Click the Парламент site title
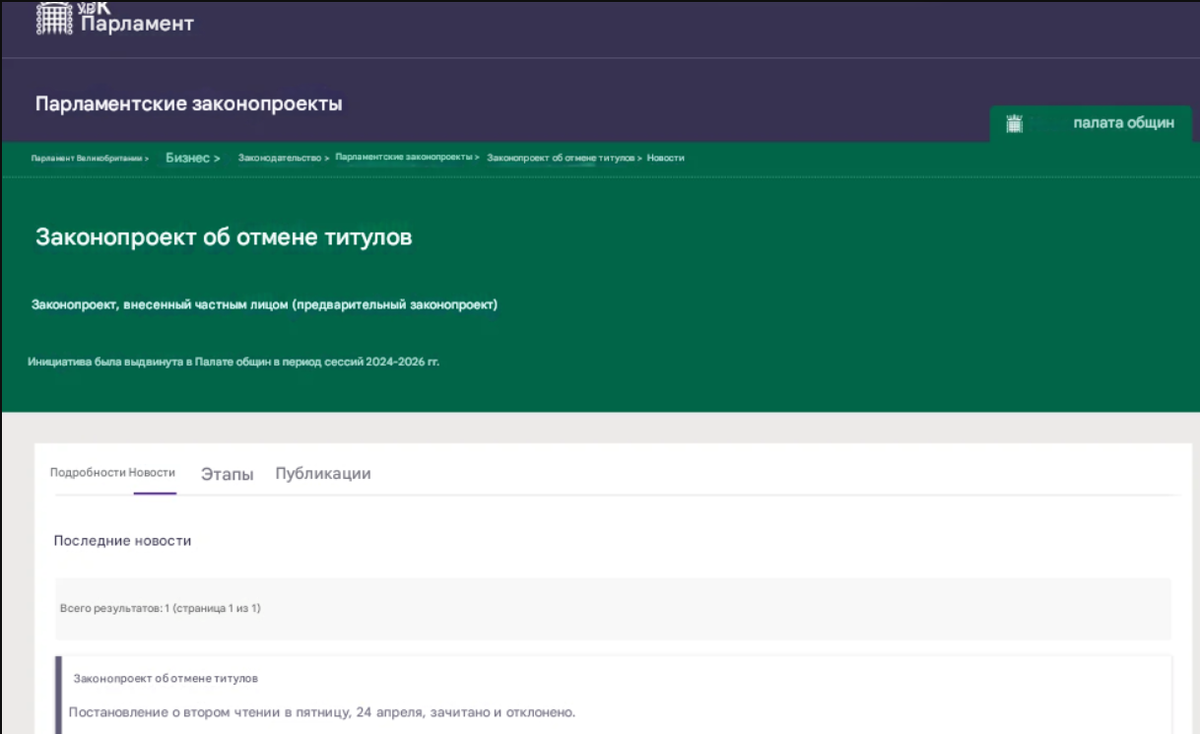This screenshot has width=1200, height=734. pos(138,24)
